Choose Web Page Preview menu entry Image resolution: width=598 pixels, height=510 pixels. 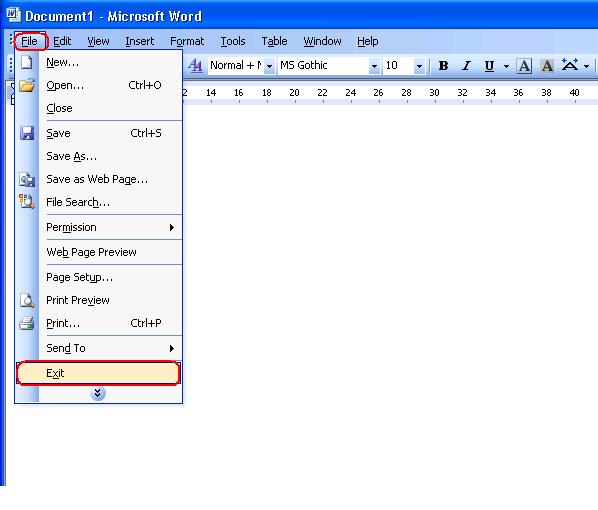click(x=99, y=252)
